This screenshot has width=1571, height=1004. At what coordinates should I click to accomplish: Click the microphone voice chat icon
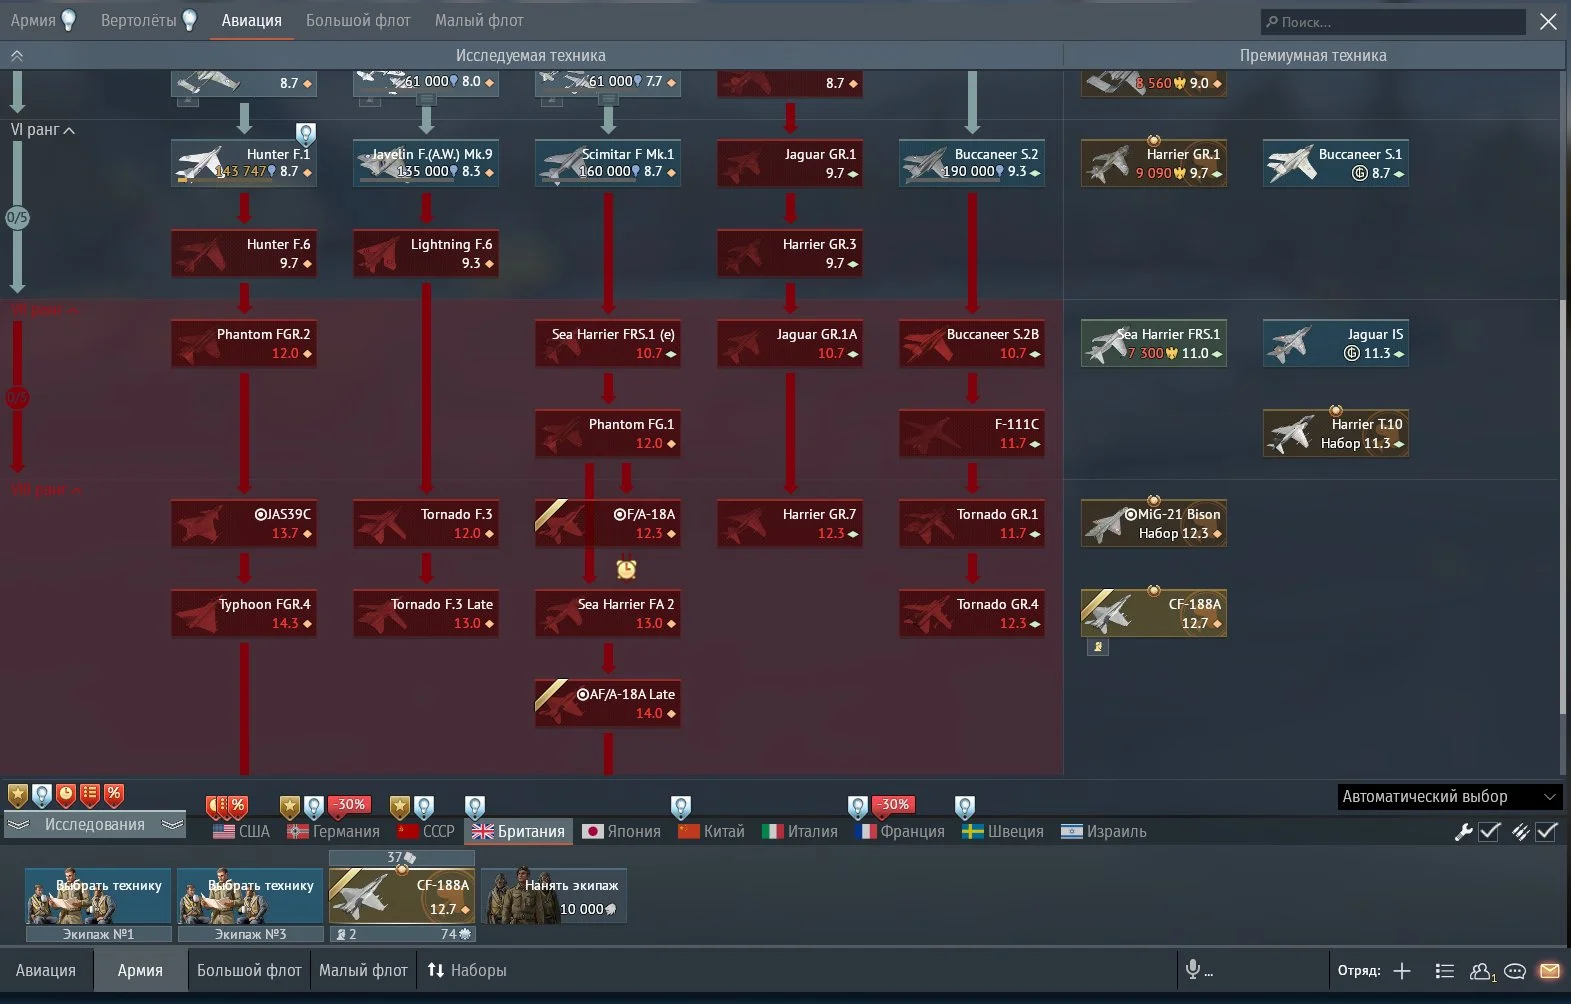[x=1192, y=970]
